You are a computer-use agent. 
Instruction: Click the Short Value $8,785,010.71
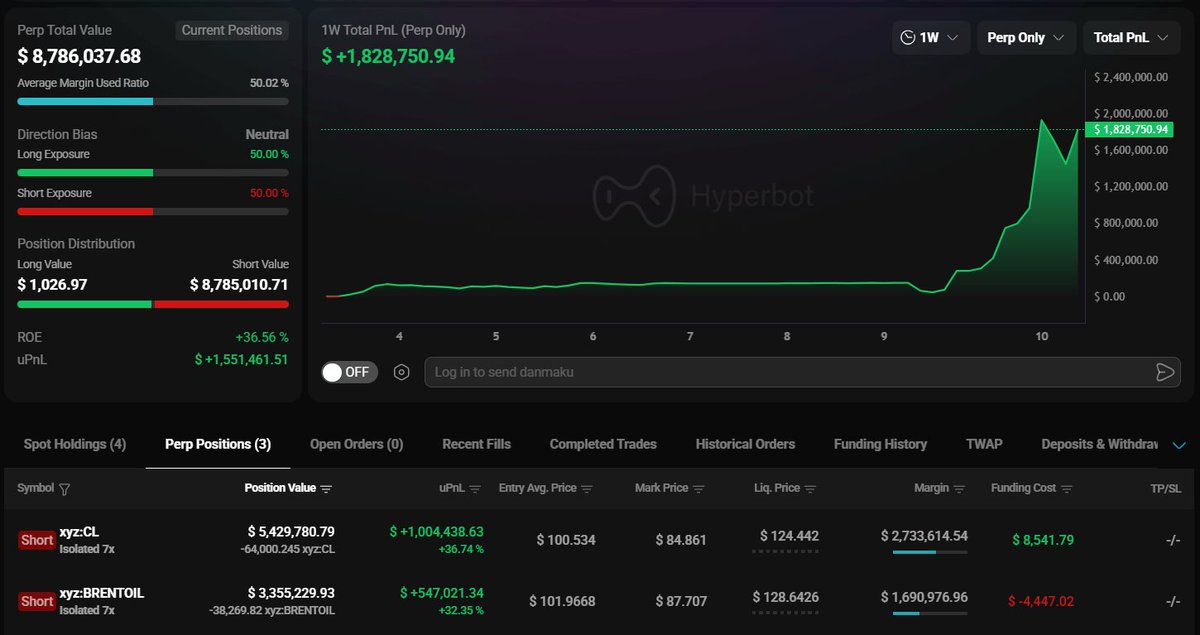click(x=239, y=285)
